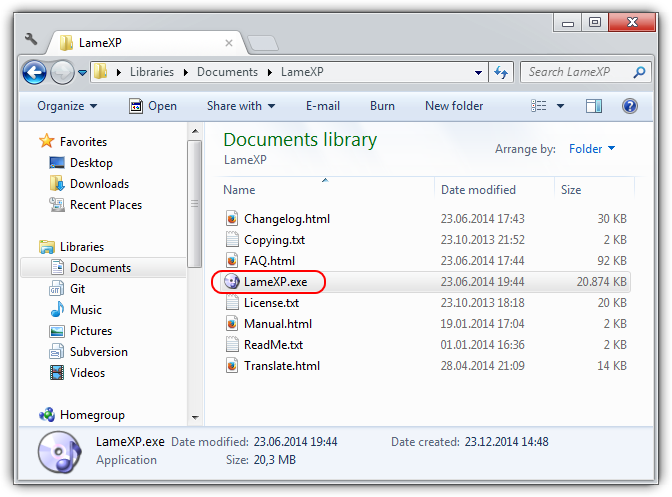Click the Changelog.html Firefox file icon
672x497 pixels.
click(x=232, y=219)
